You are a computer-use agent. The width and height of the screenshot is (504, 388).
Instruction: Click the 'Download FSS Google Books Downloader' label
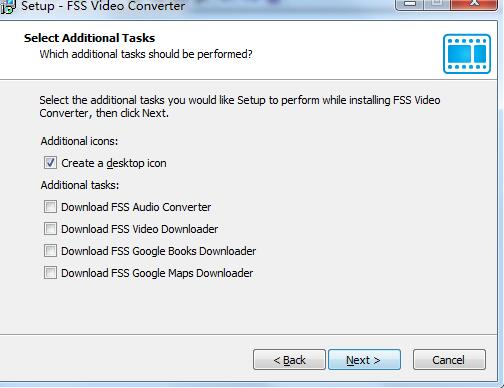tap(159, 251)
